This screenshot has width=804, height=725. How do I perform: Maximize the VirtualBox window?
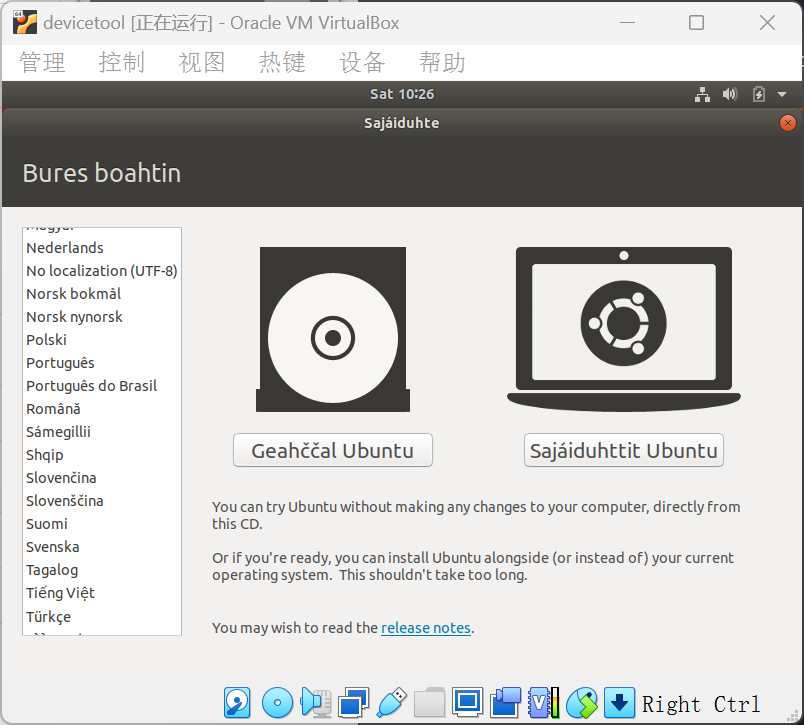[696, 23]
